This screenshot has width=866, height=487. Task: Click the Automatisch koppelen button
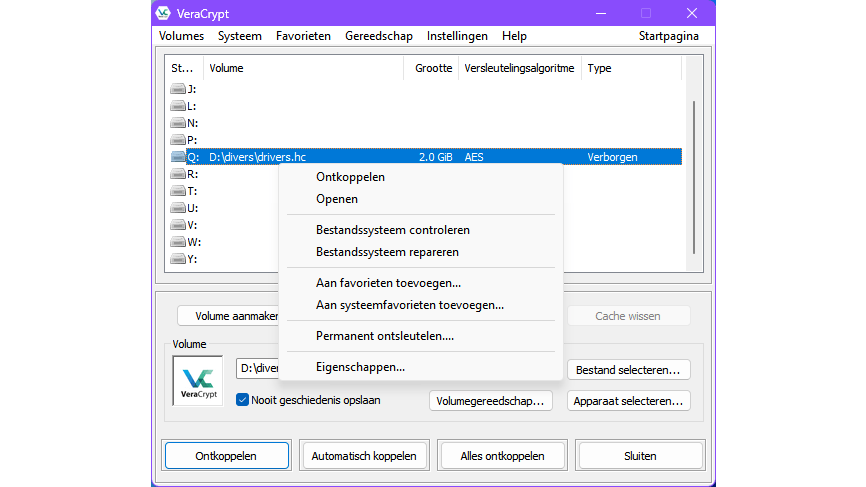click(x=364, y=456)
